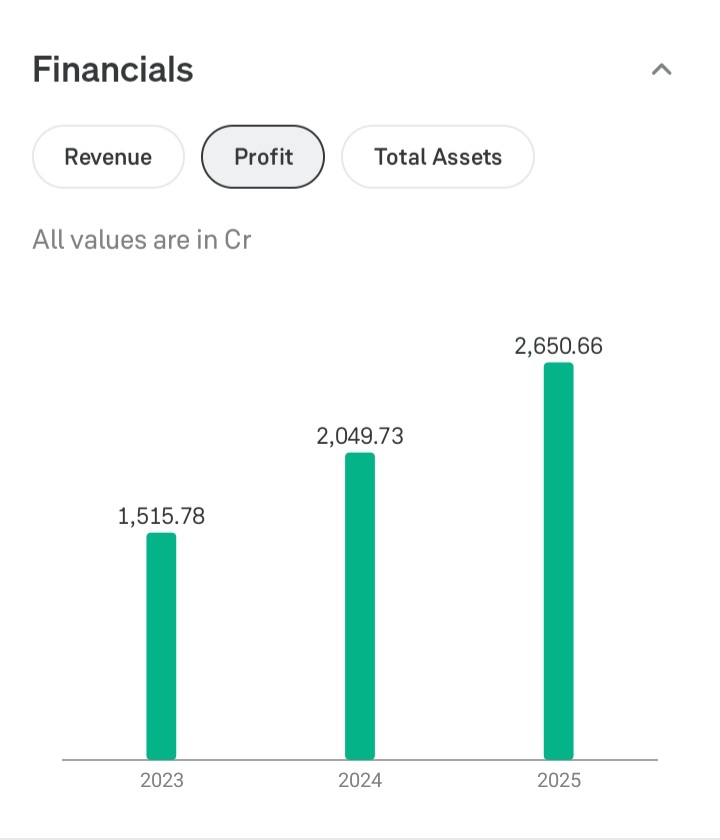Select the green 2025 profit bar
The height and width of the screenshot is (840, 720).
pos(559,561)
